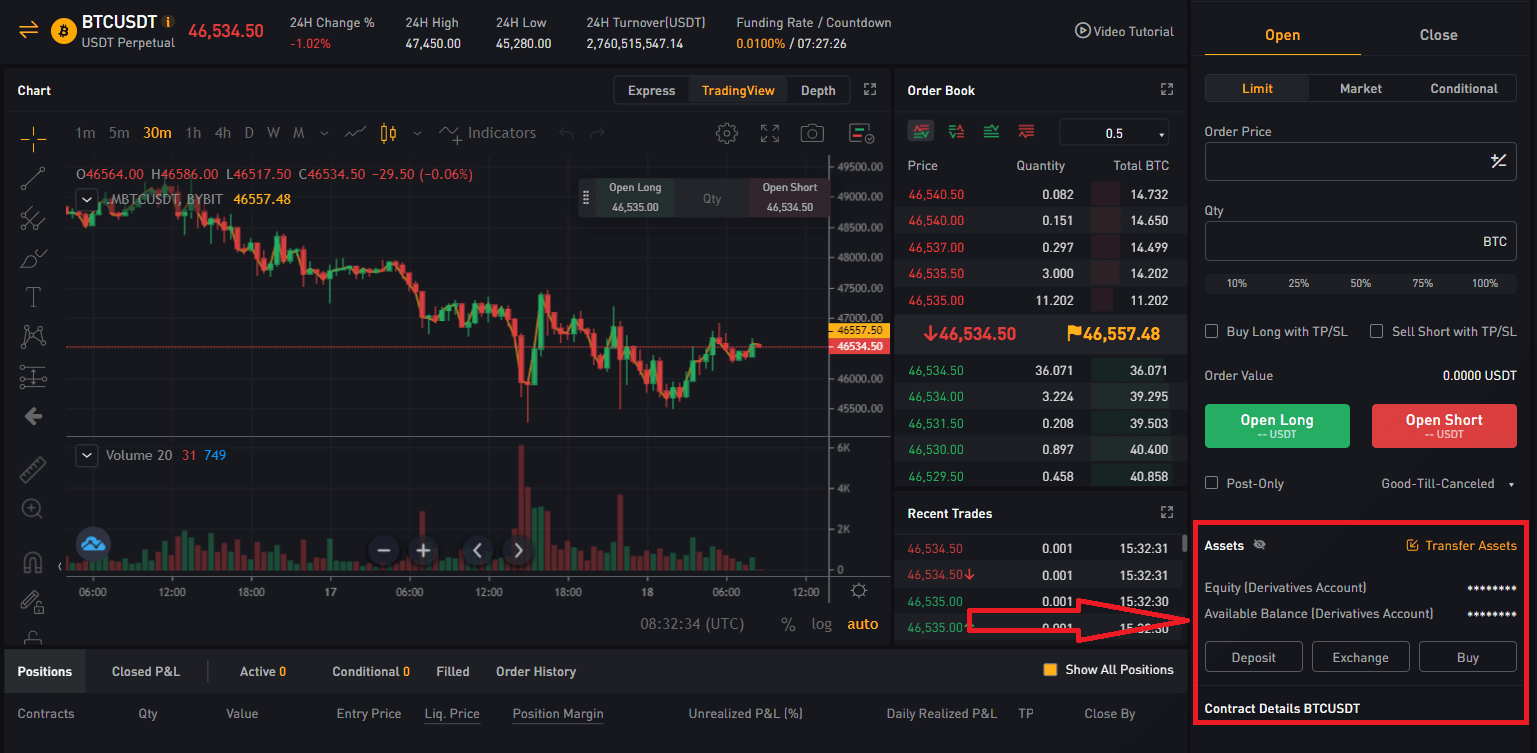This screenshot has height=753, width=1537.
Task: Open the XABCD pattern tool
Action: coord(33,337)
